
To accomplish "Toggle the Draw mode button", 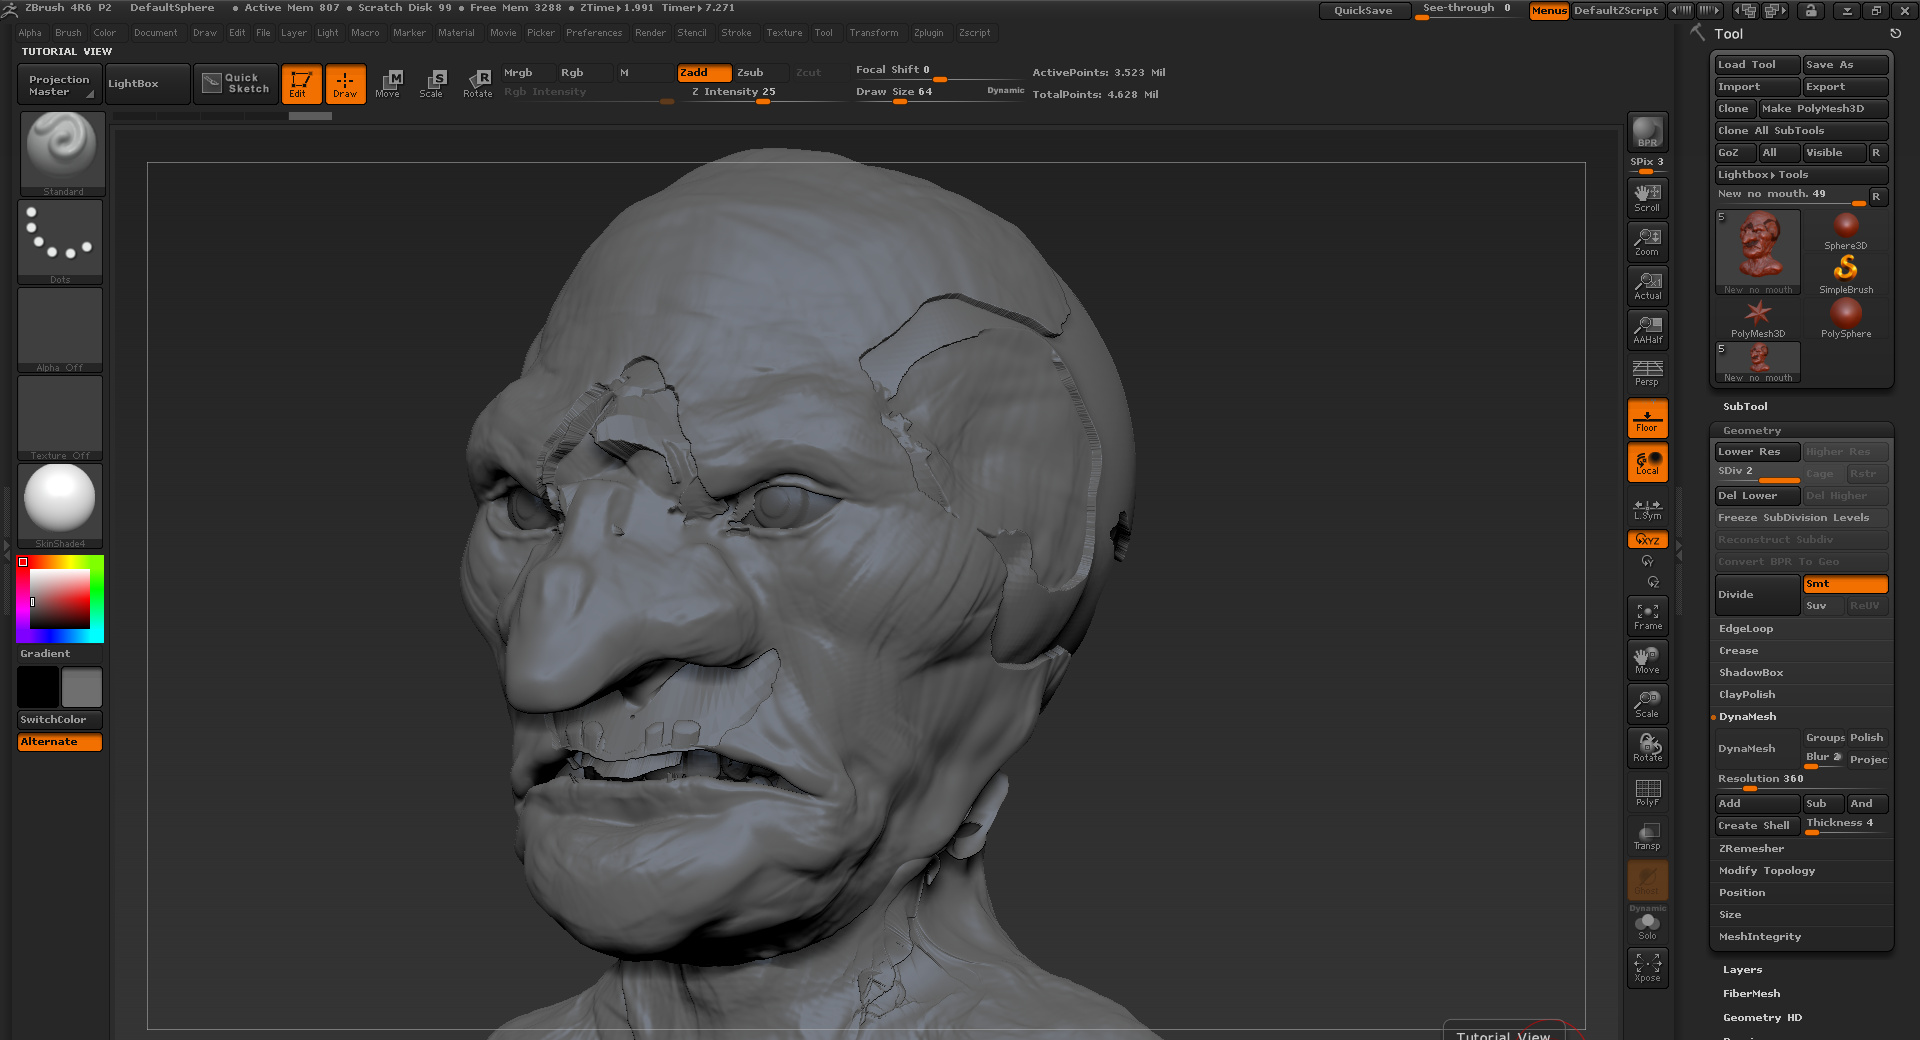I will [345, 84].
